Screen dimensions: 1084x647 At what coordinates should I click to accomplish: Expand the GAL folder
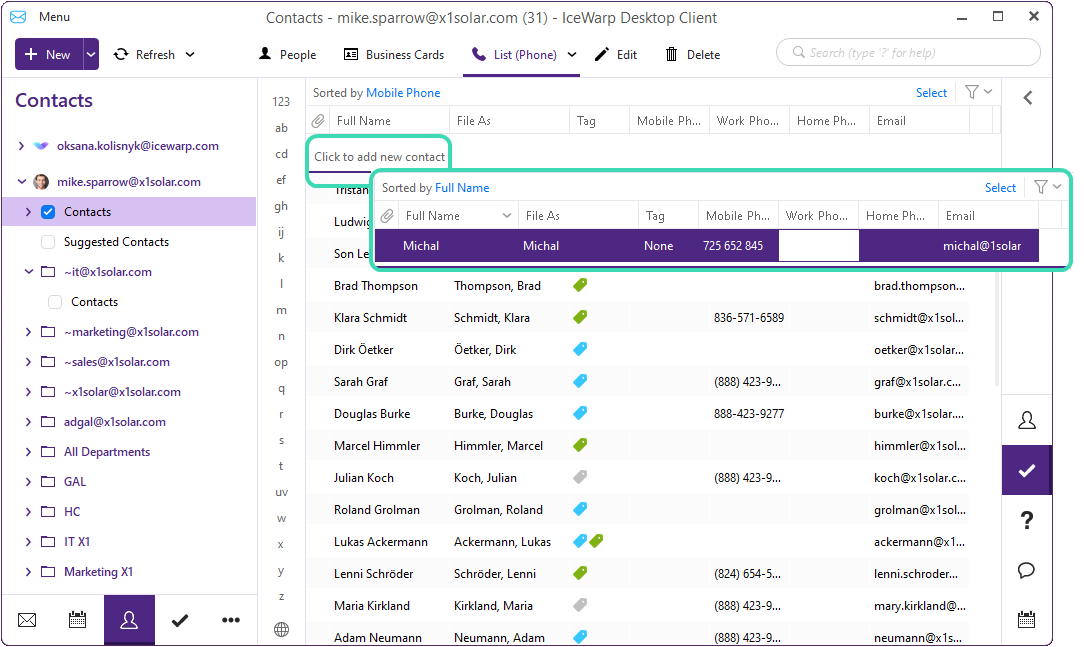point(28,482)
